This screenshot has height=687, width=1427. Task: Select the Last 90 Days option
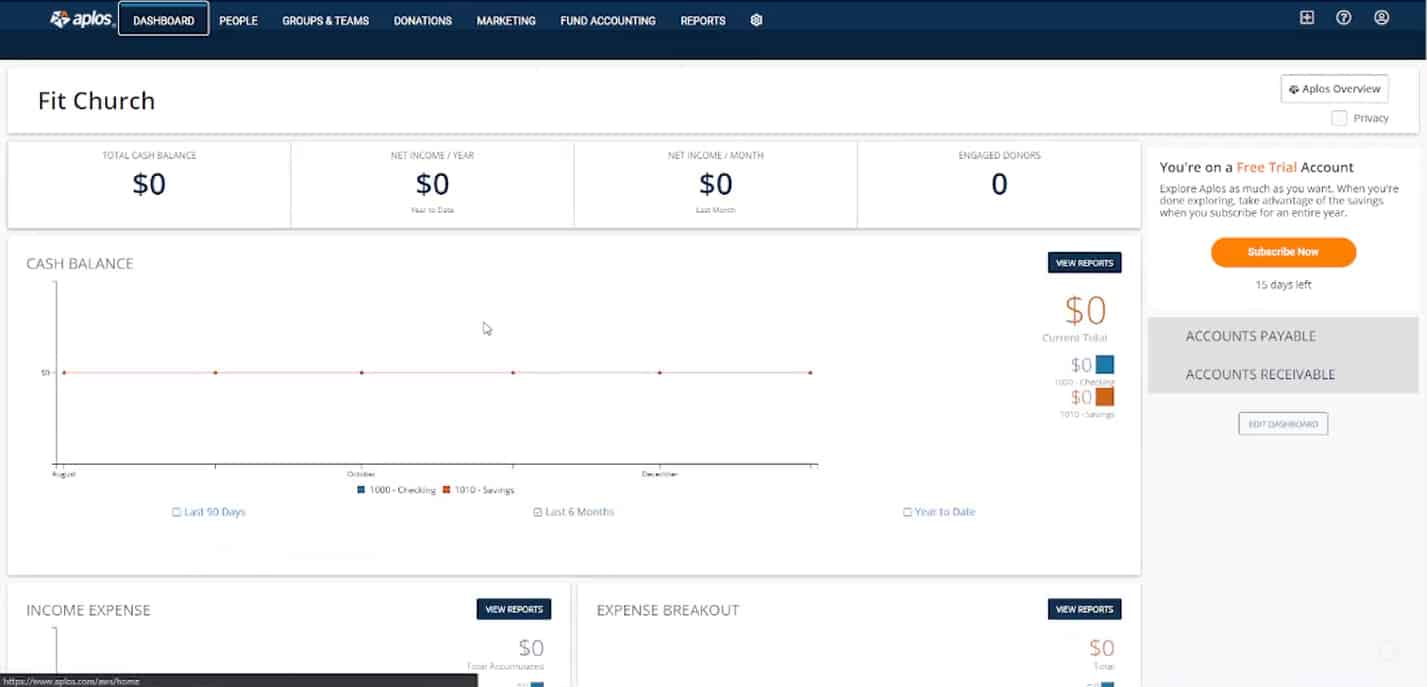pos(208,511)
